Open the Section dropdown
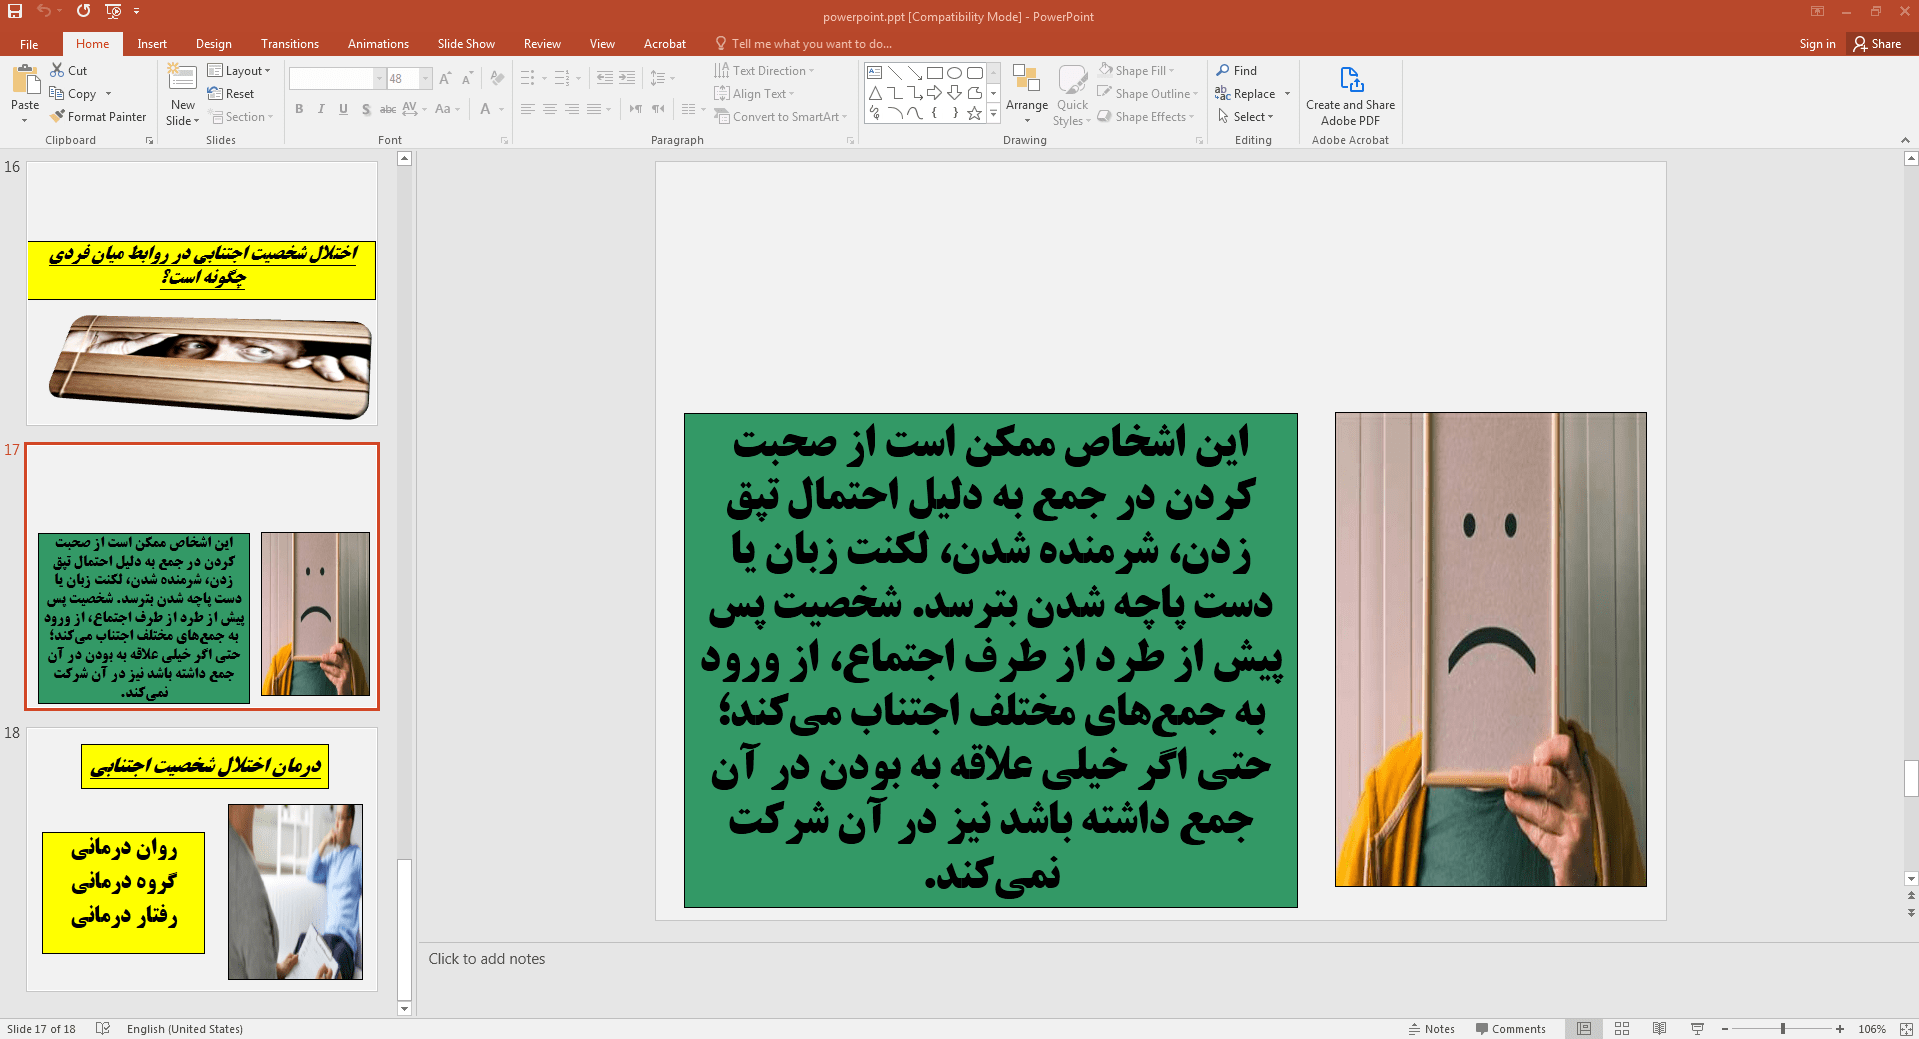The height and width of the screenshot is (1039, 1919). click(241, 117)
